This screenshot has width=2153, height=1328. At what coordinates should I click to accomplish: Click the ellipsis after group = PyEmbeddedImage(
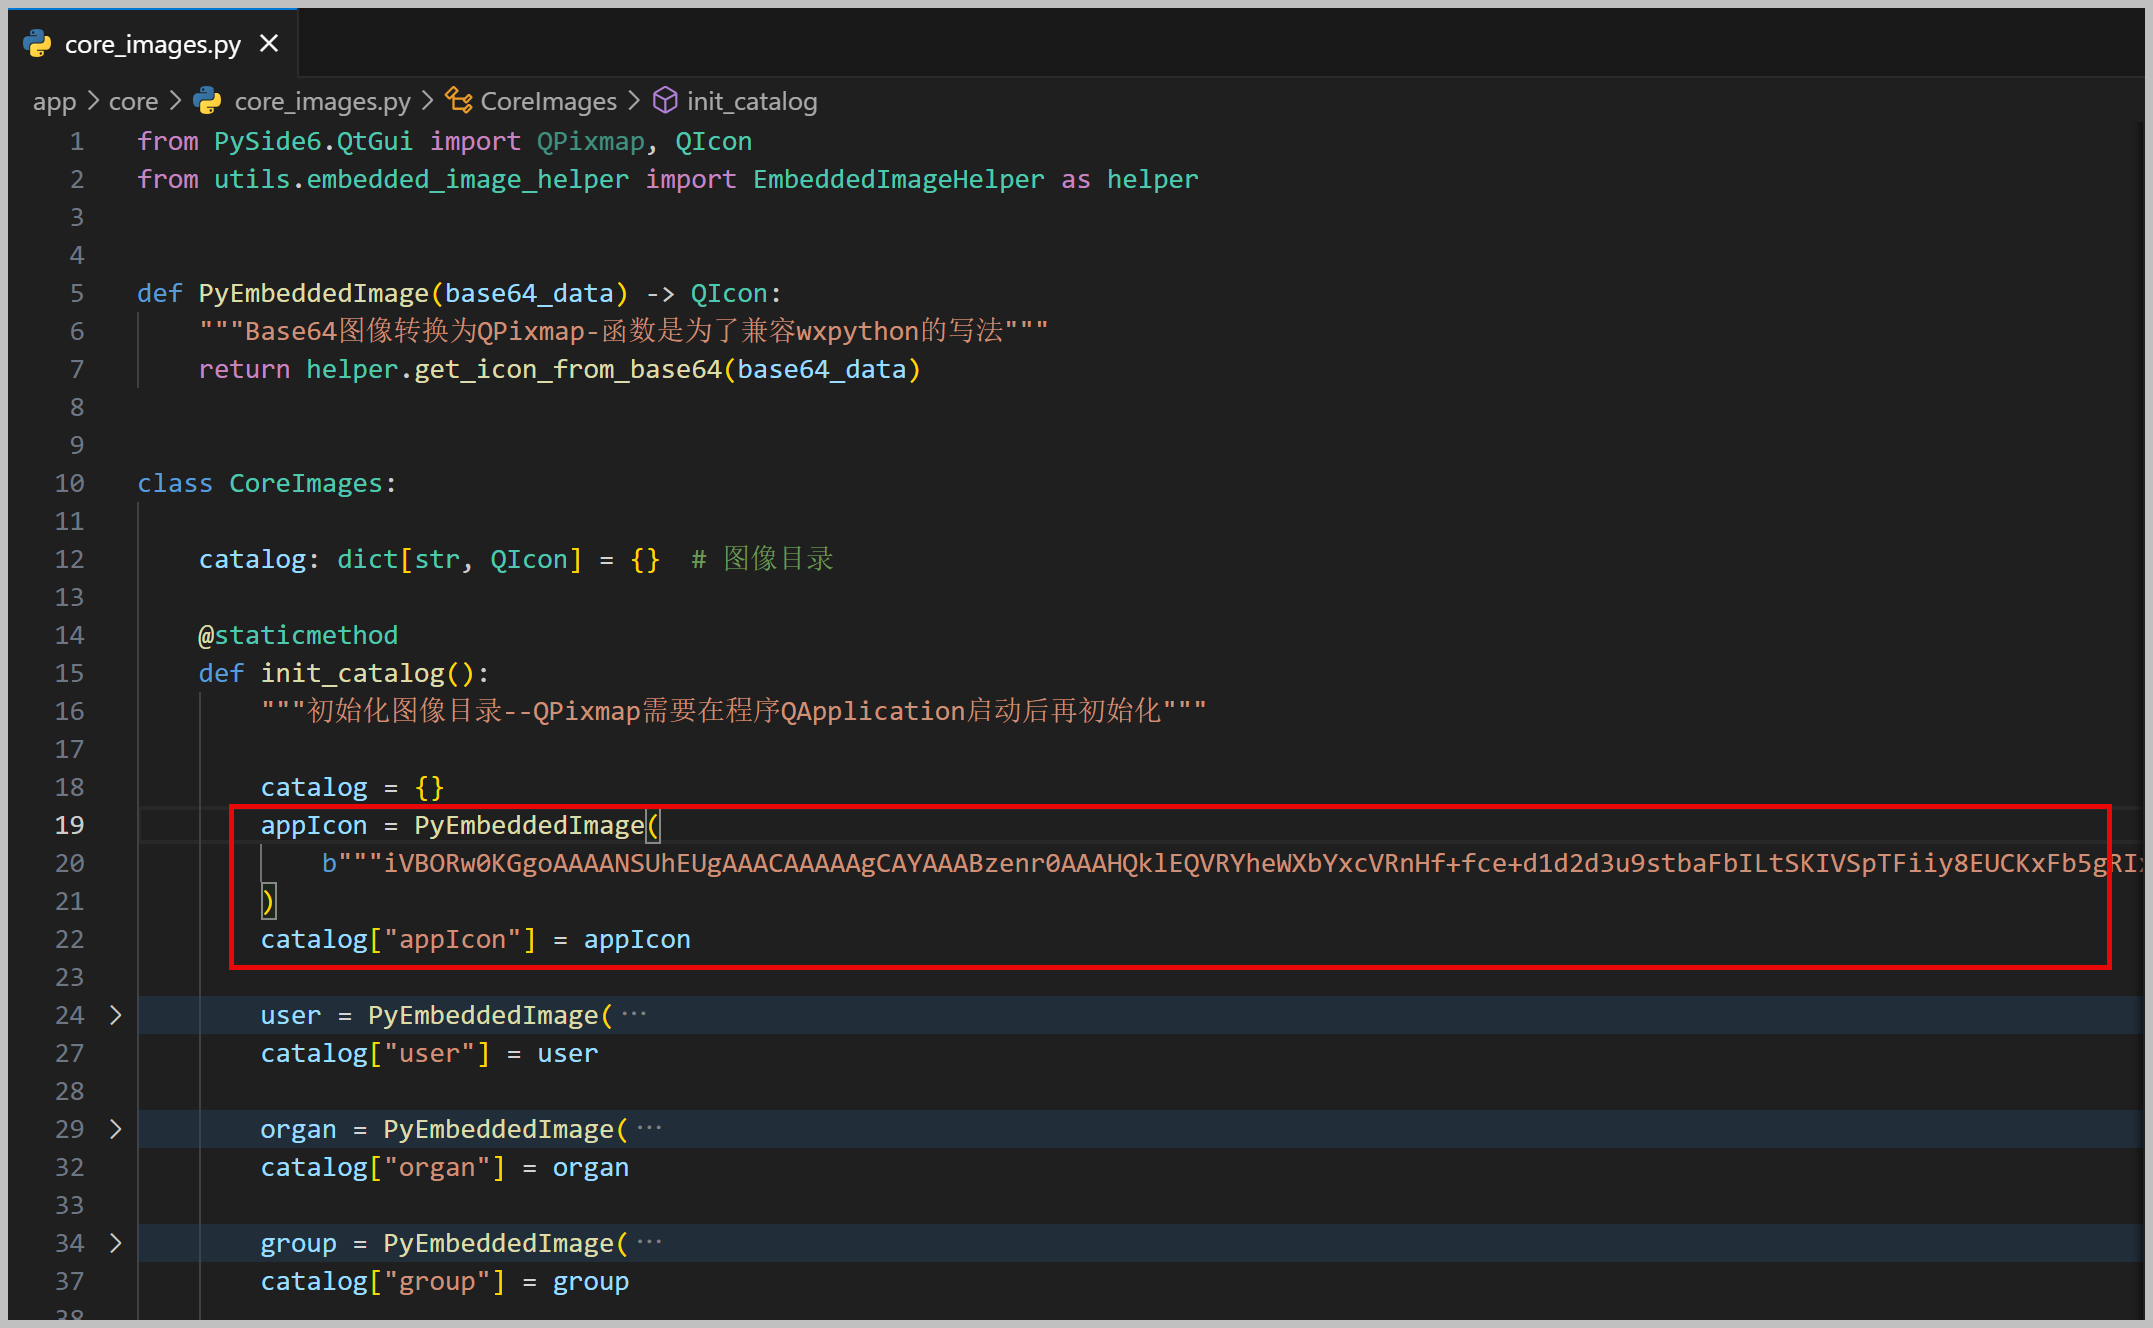[649, 1243]
